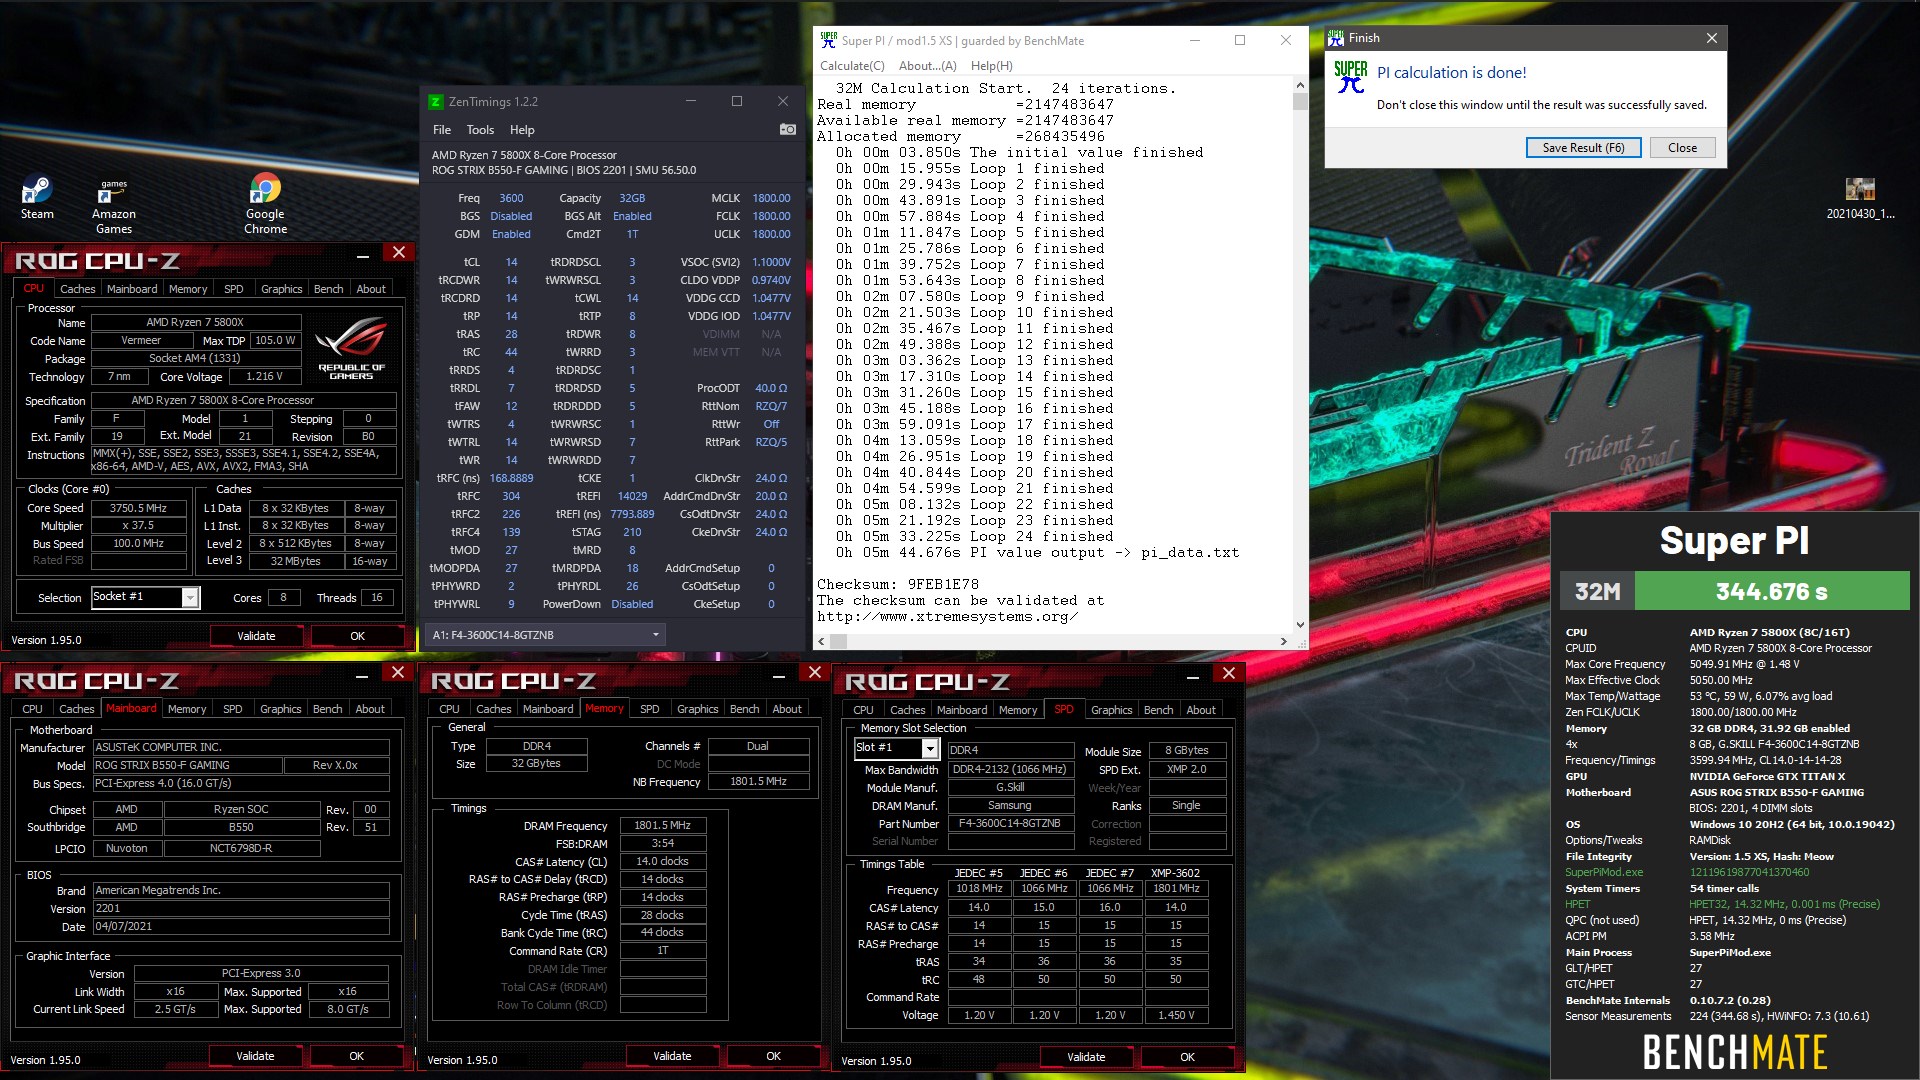The width and height of the screenshot is (1920, 1080).
Task: Close the CPU-Z SPD window
Action: [x=1229, y=673]
